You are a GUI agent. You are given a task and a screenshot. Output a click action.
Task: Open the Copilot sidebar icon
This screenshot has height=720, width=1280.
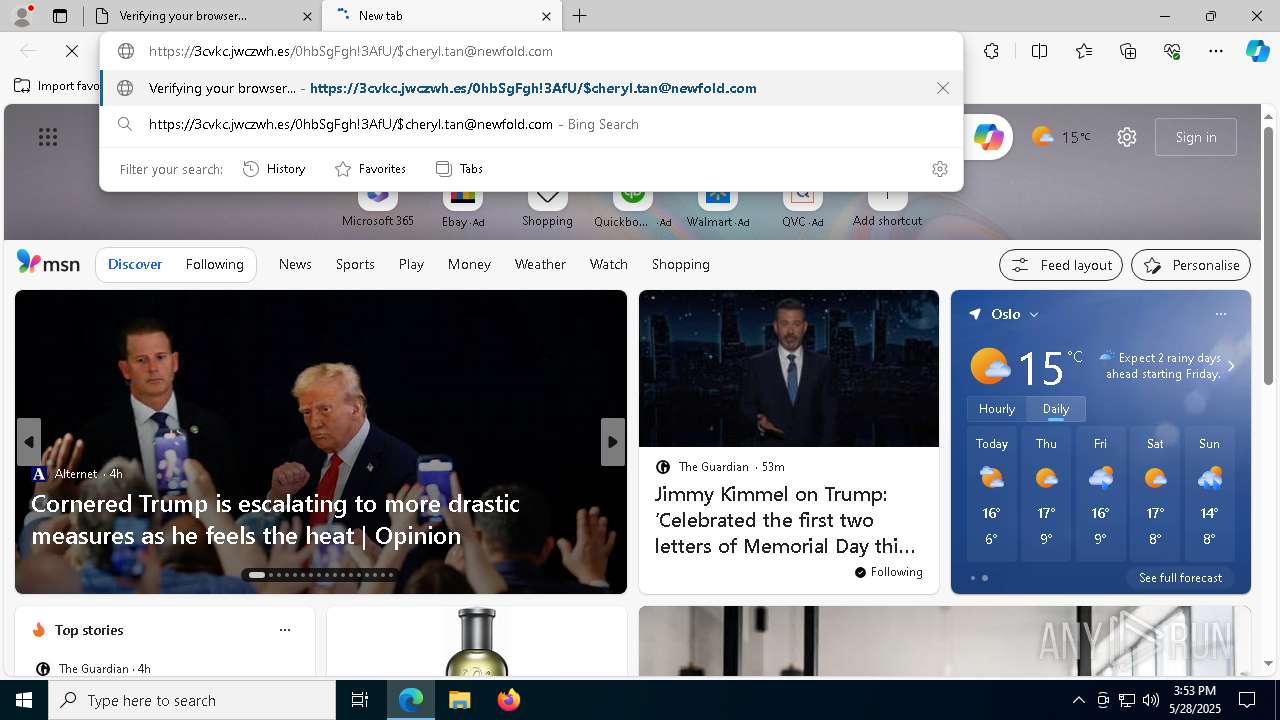[x=1258, y=51]
